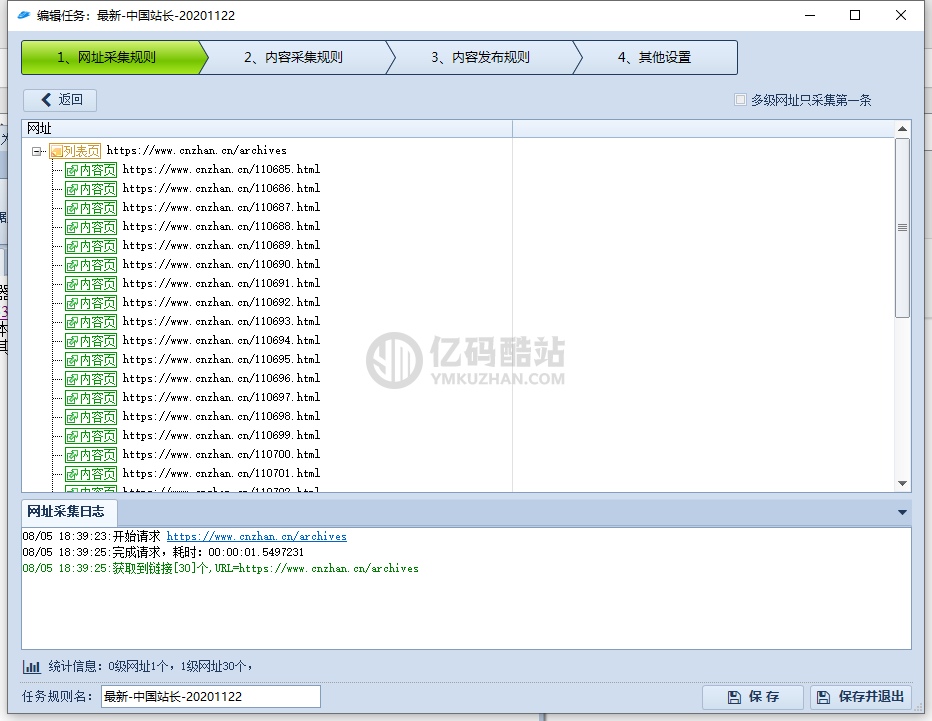The height and width of the screenshot is (721, 932).
Task: Enable 多级网址只采集第一条 checkbox
Action: point(740,100)
